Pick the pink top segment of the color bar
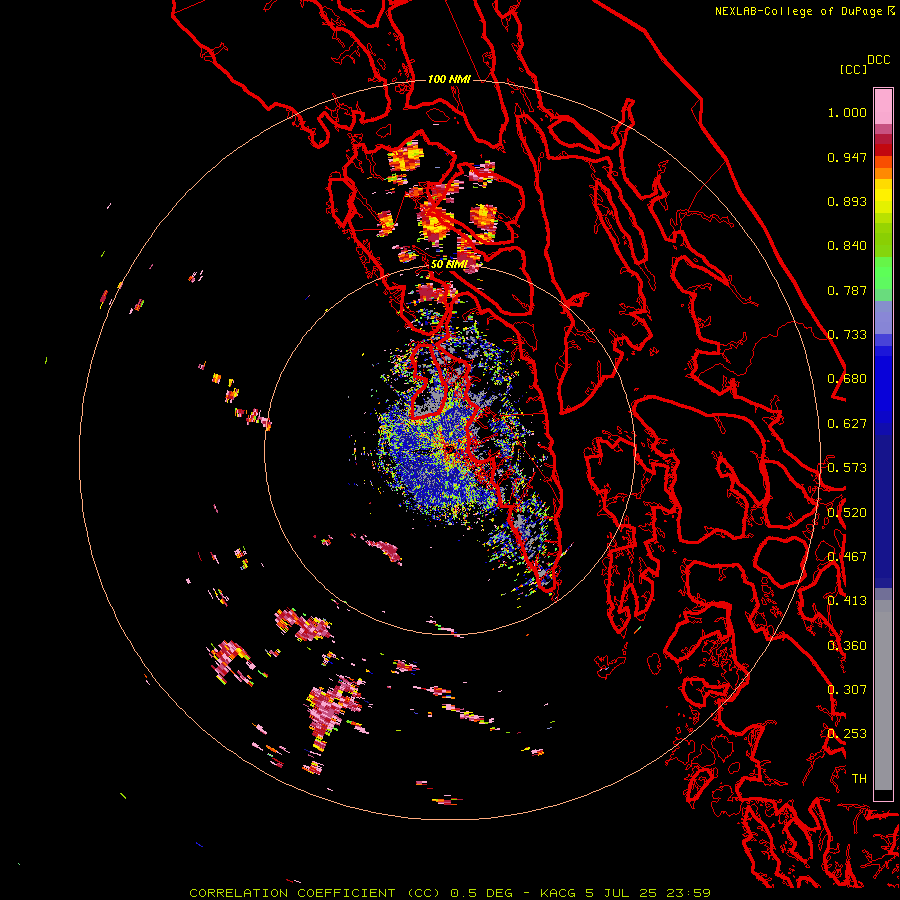The height and width of the screenshot is (900, 900). [883, 106]
